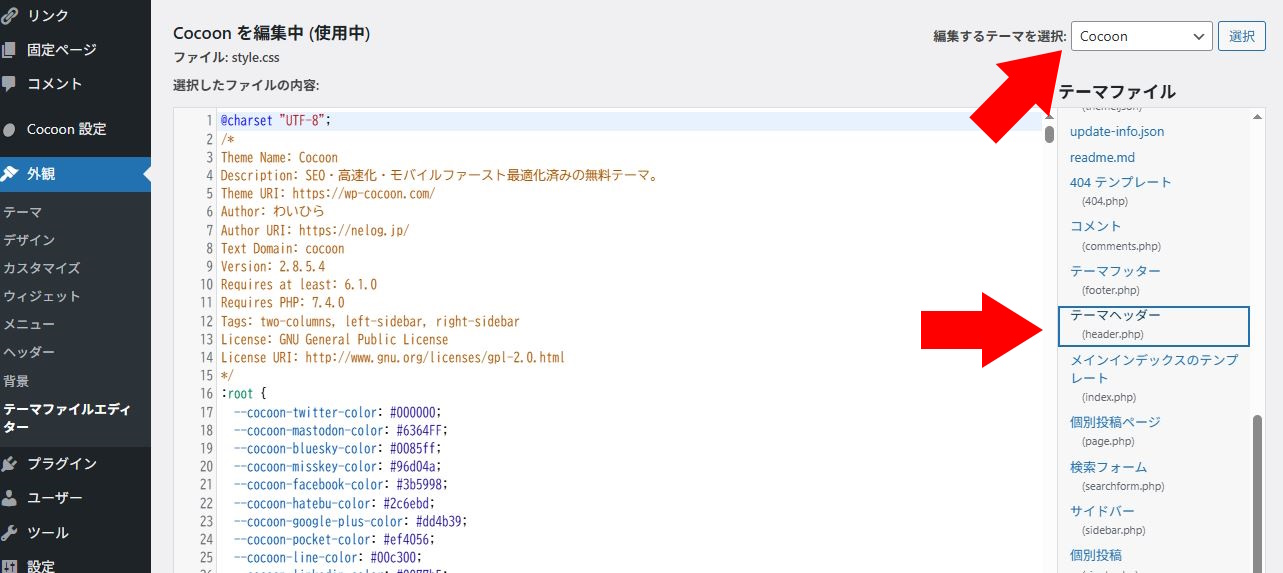Click the Requires PHP: 7.4.0 line
Screen dimensions: 1283x573
pyautogui.click(x=282, y=303)
